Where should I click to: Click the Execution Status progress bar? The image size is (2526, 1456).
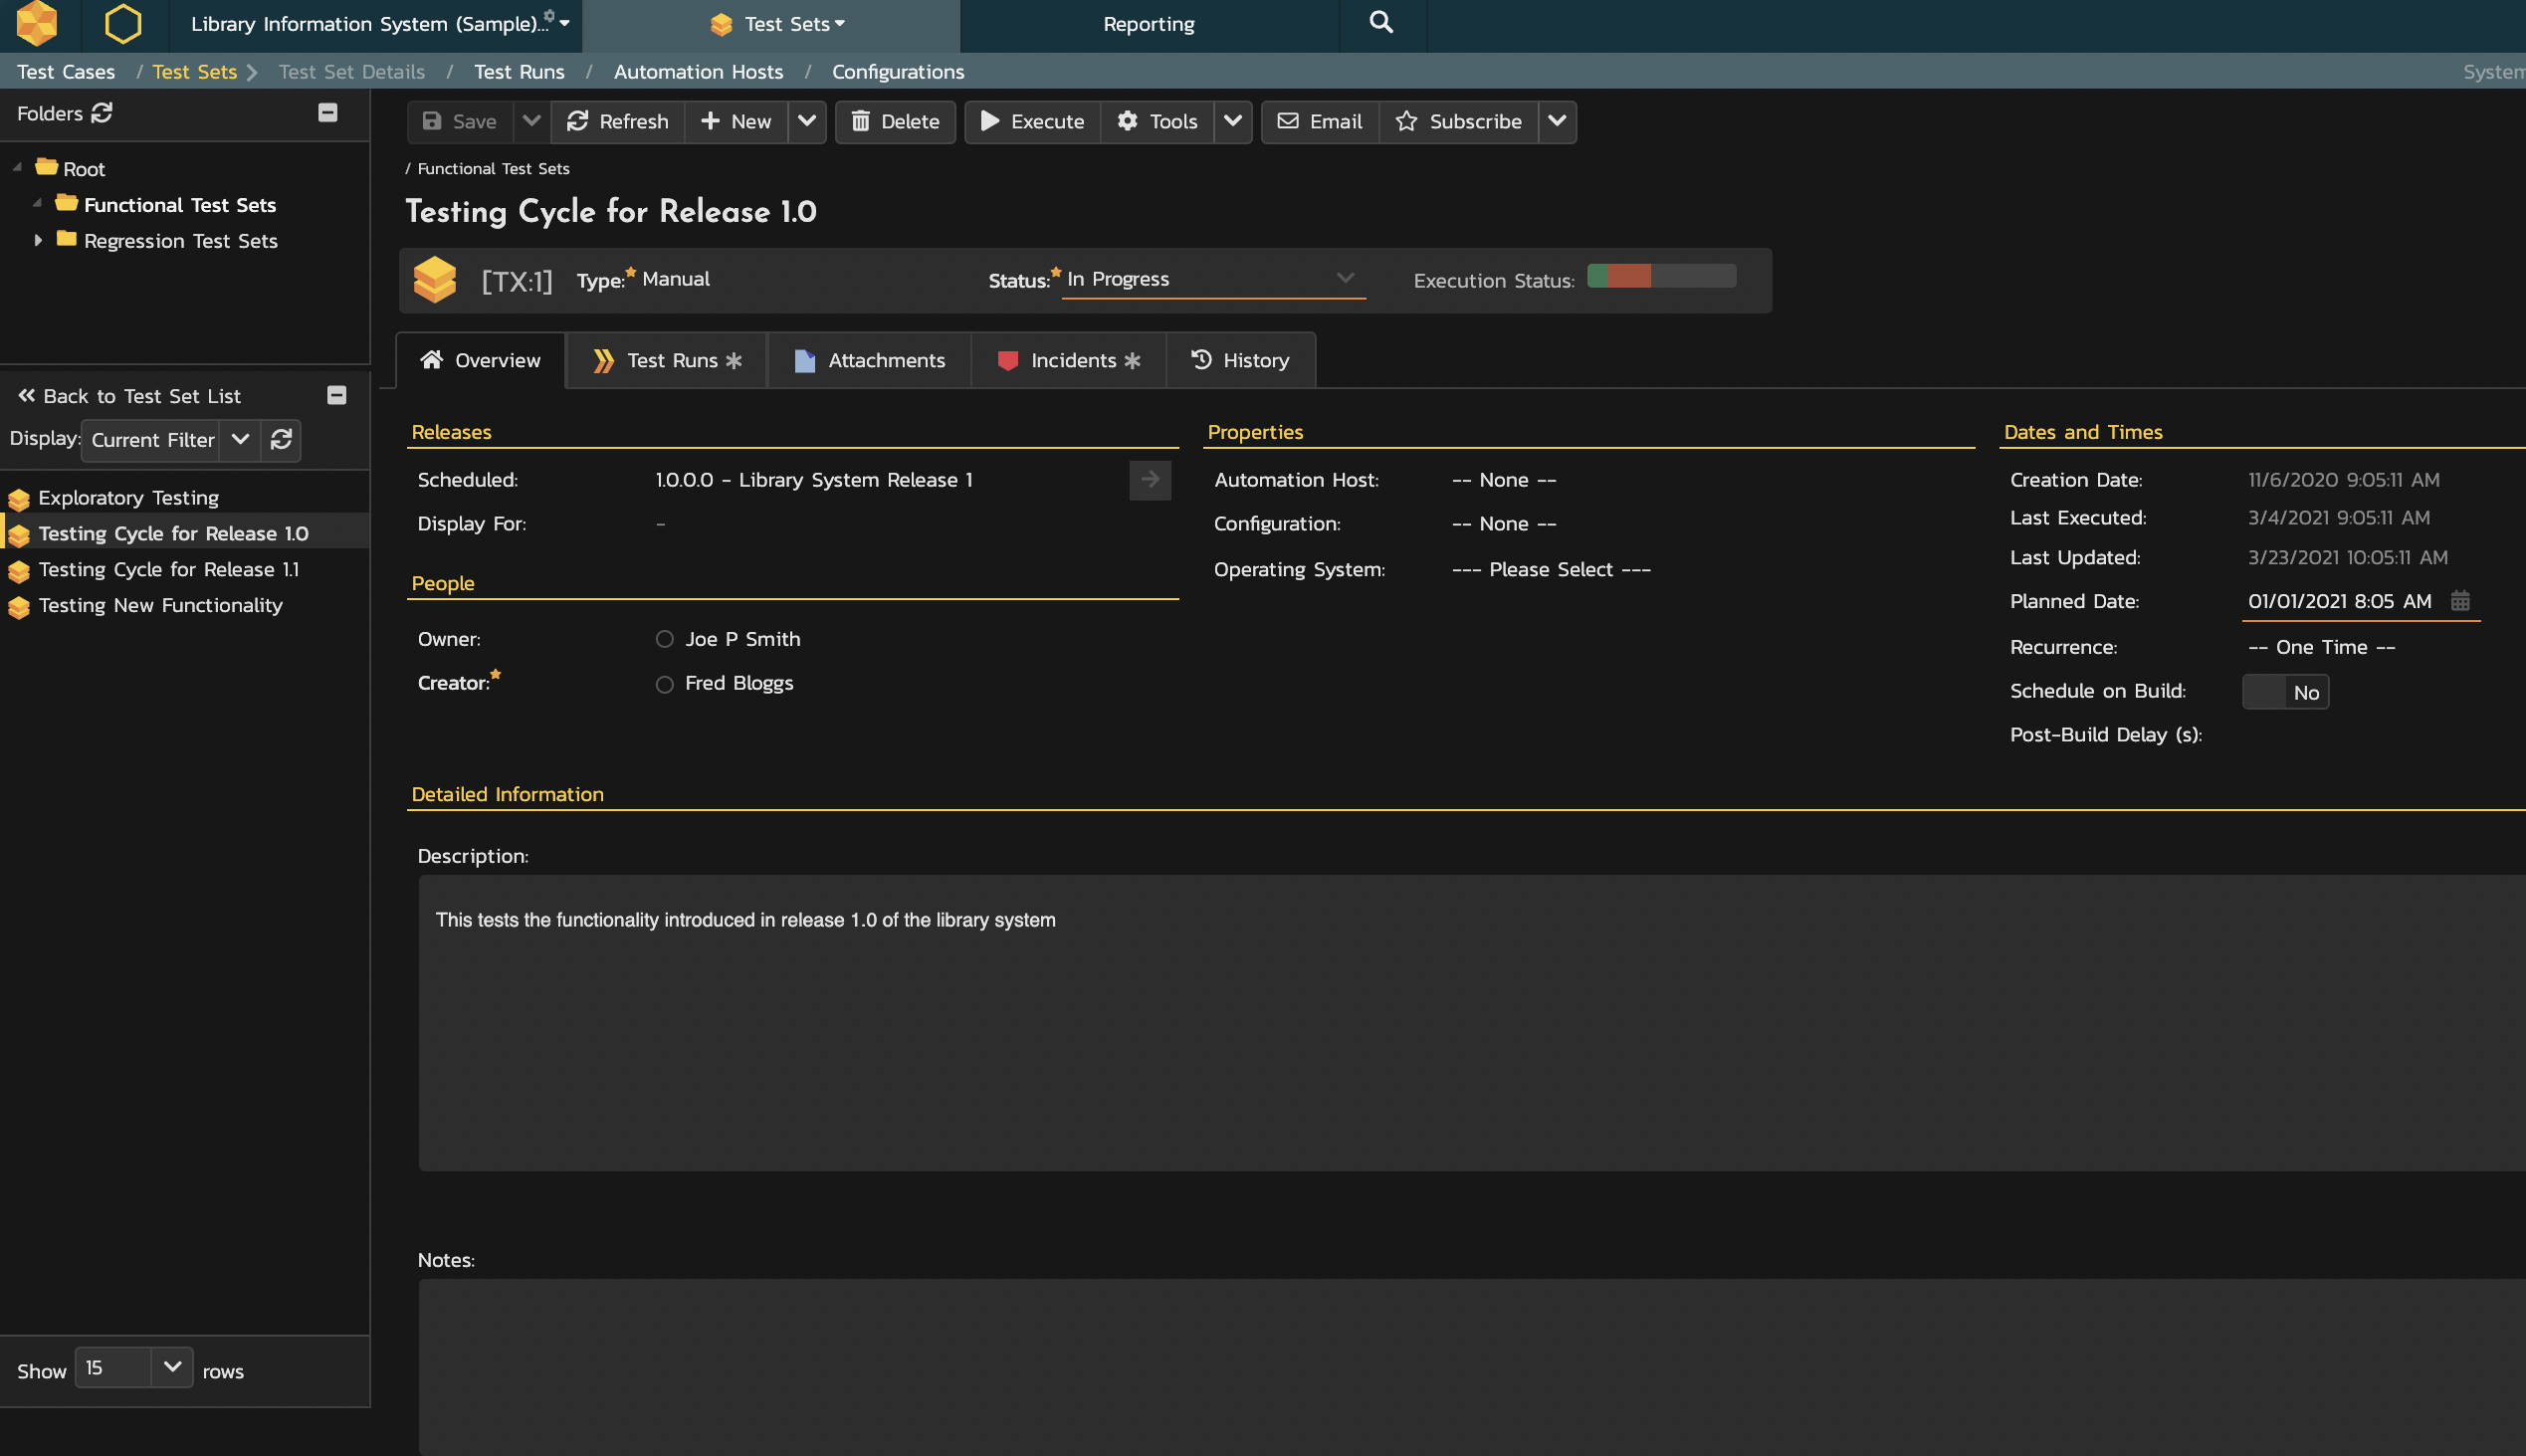(1661, 277)
